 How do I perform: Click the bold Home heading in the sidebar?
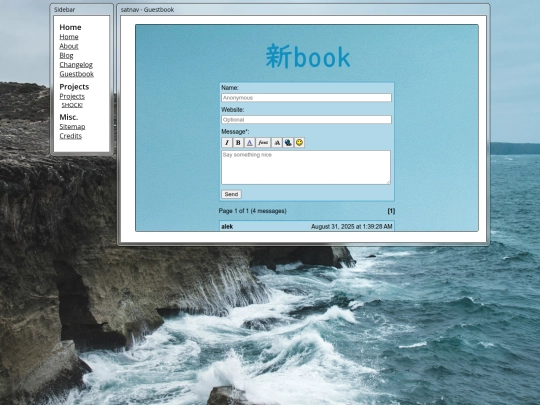[x=70, y=27]
